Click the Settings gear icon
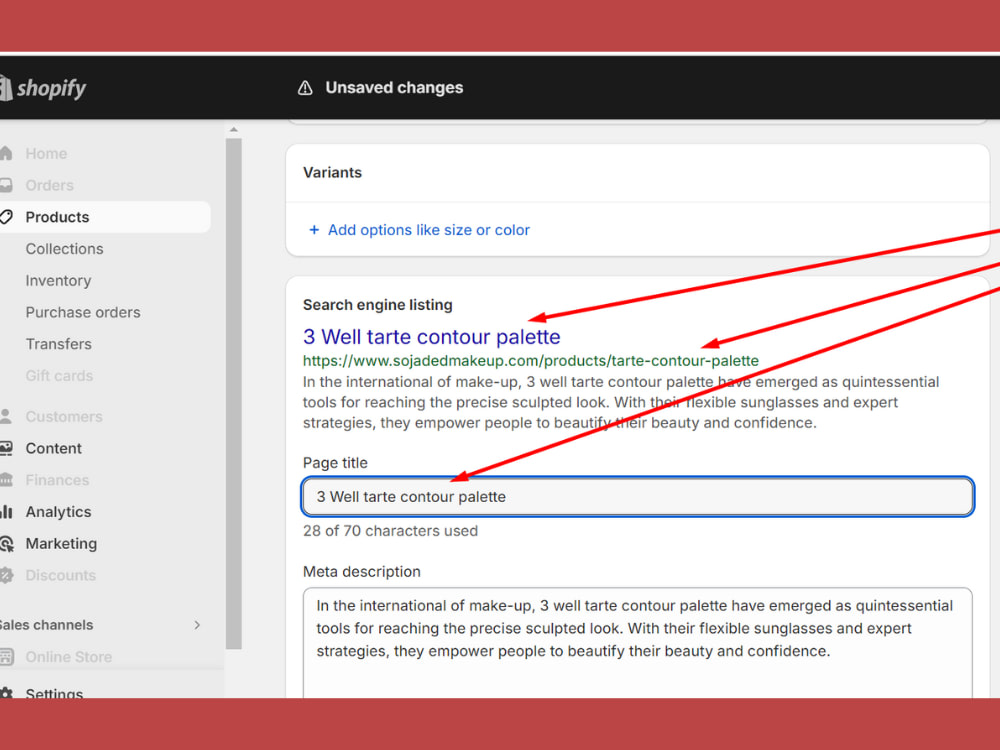1000x750 pixels. pos(6,693)
